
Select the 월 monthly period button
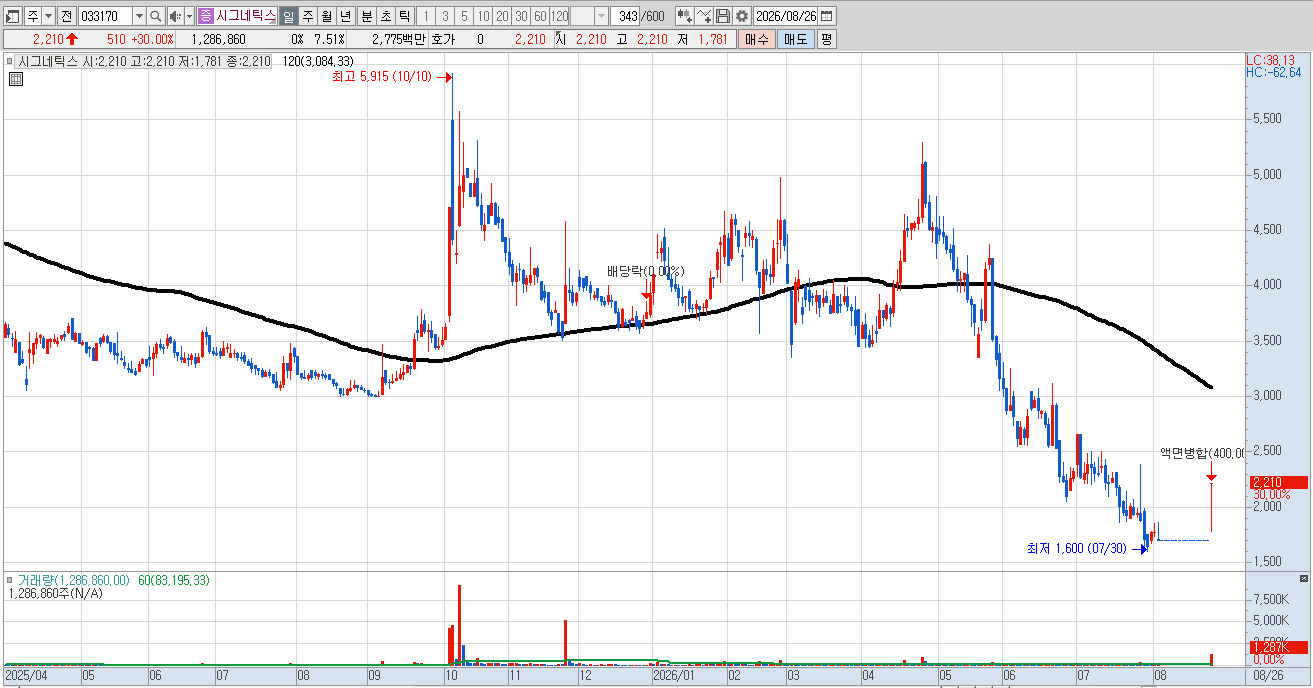point(326,16)
